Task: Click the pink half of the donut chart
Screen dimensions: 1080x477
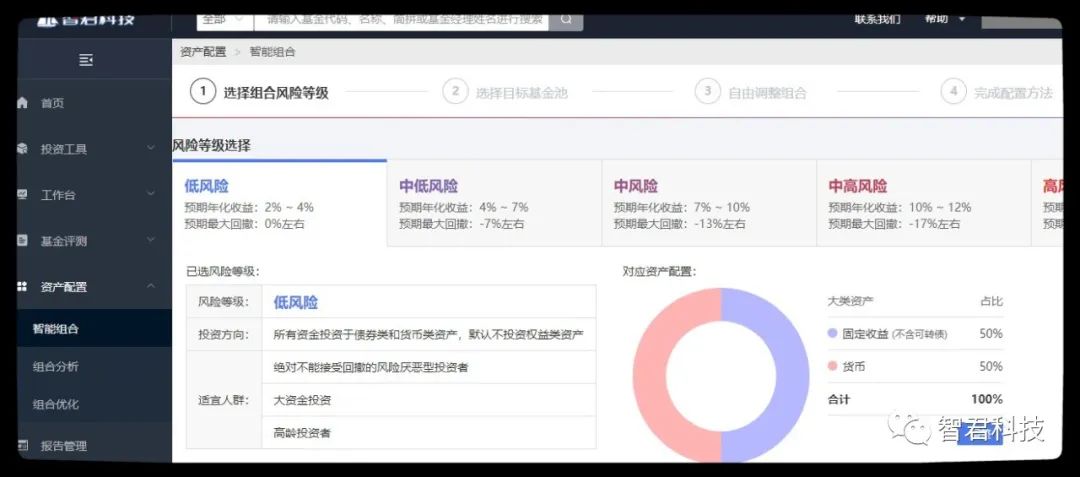Action: pos(651,375)
